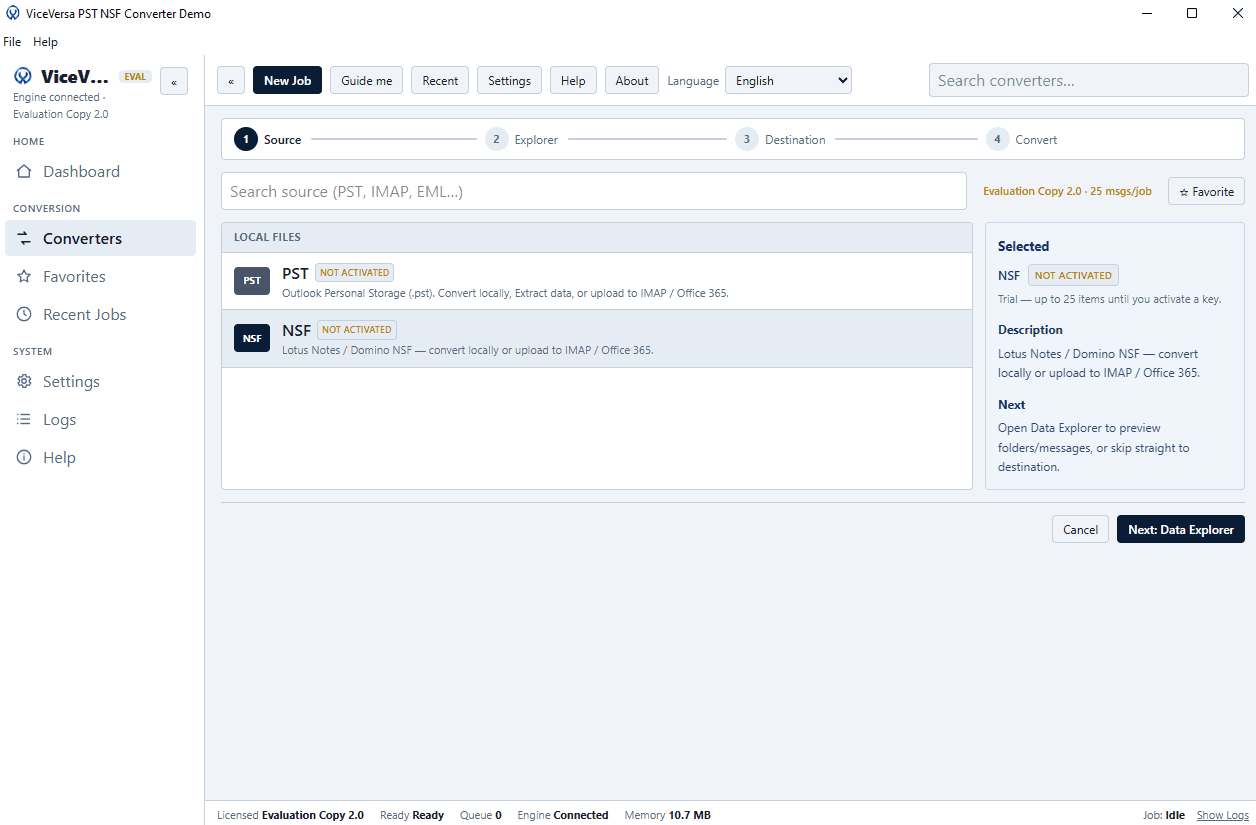Open Favorites in the sidebar
The width and height of the screenshot is (1256, 825).
[x=100, y=277]
